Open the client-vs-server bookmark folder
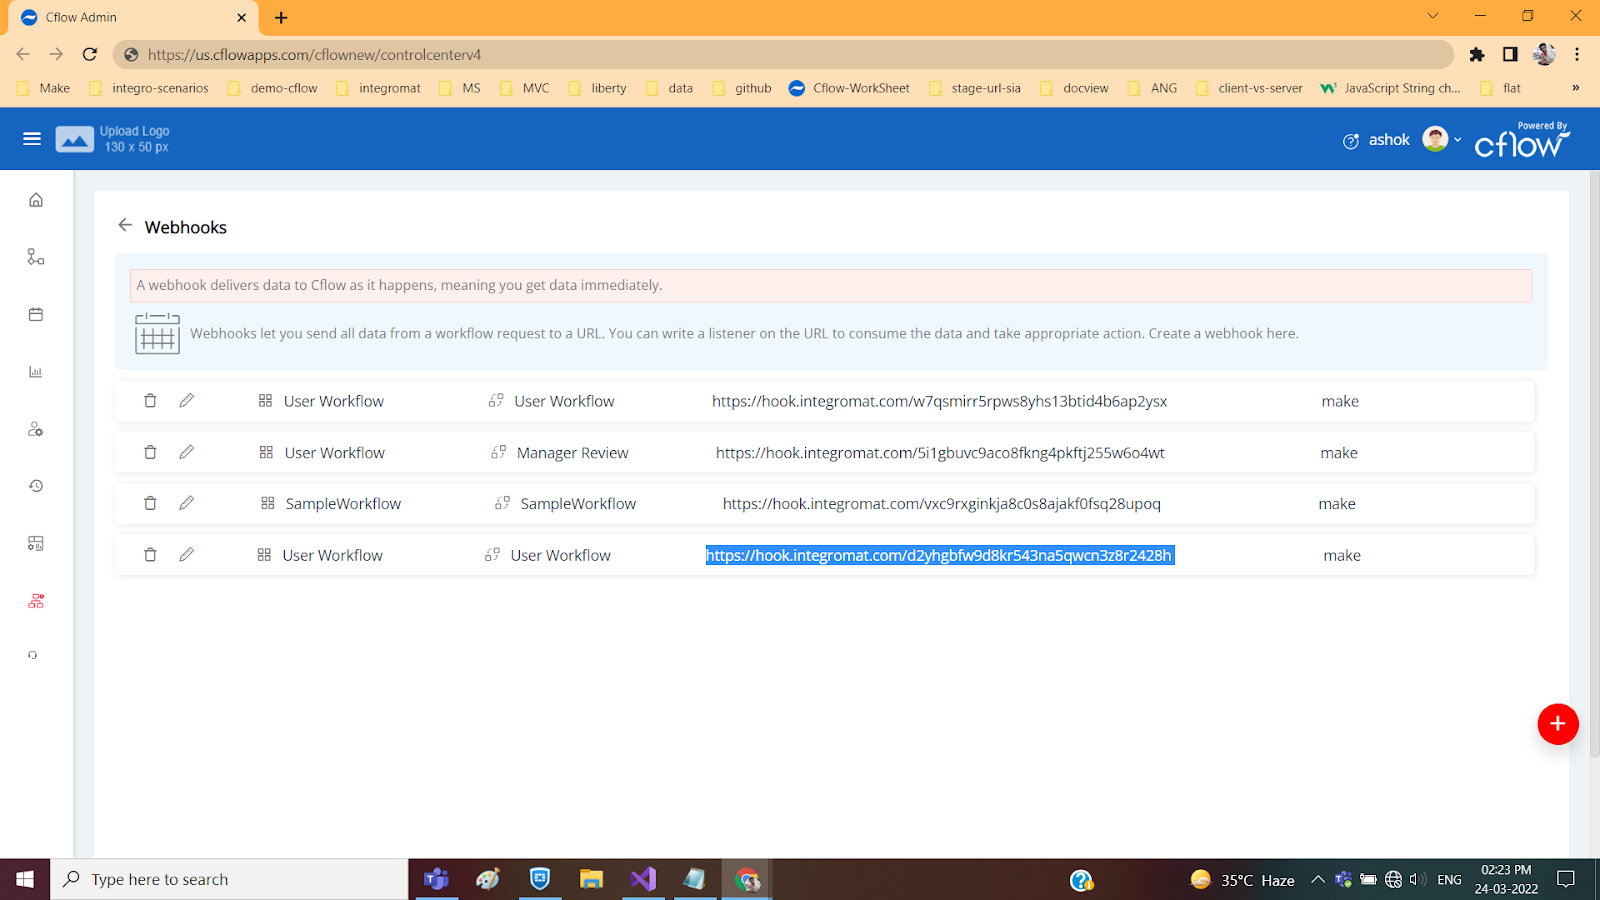This screenshot has height=900, width=1600. [x=1249, y=88]
